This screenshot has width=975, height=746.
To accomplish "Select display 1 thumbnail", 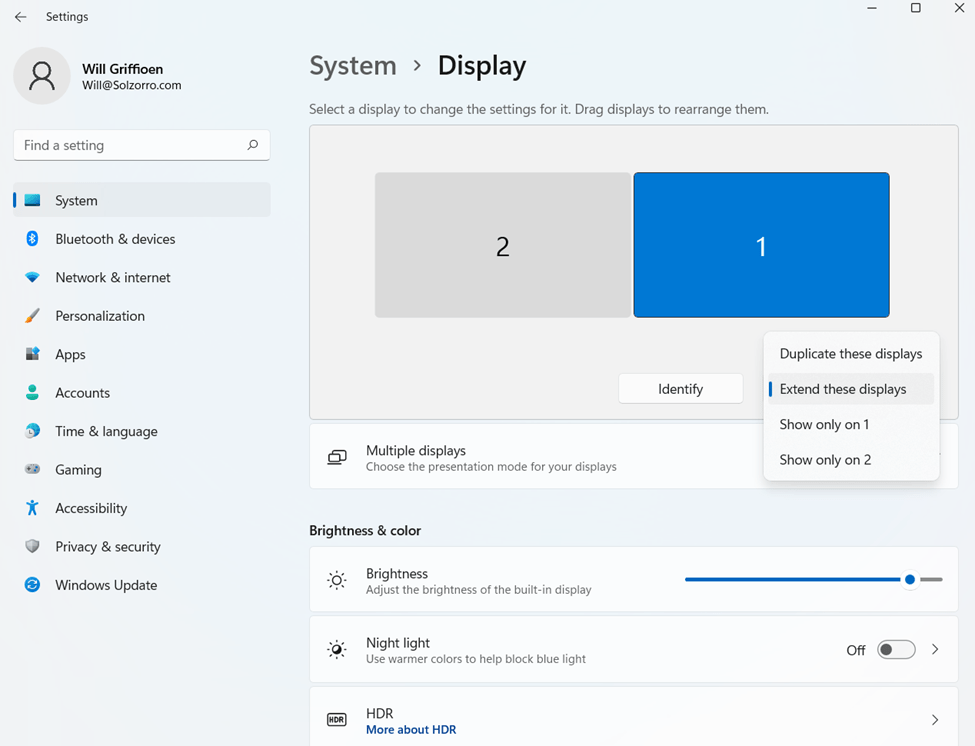I will (x=761, y=245).
